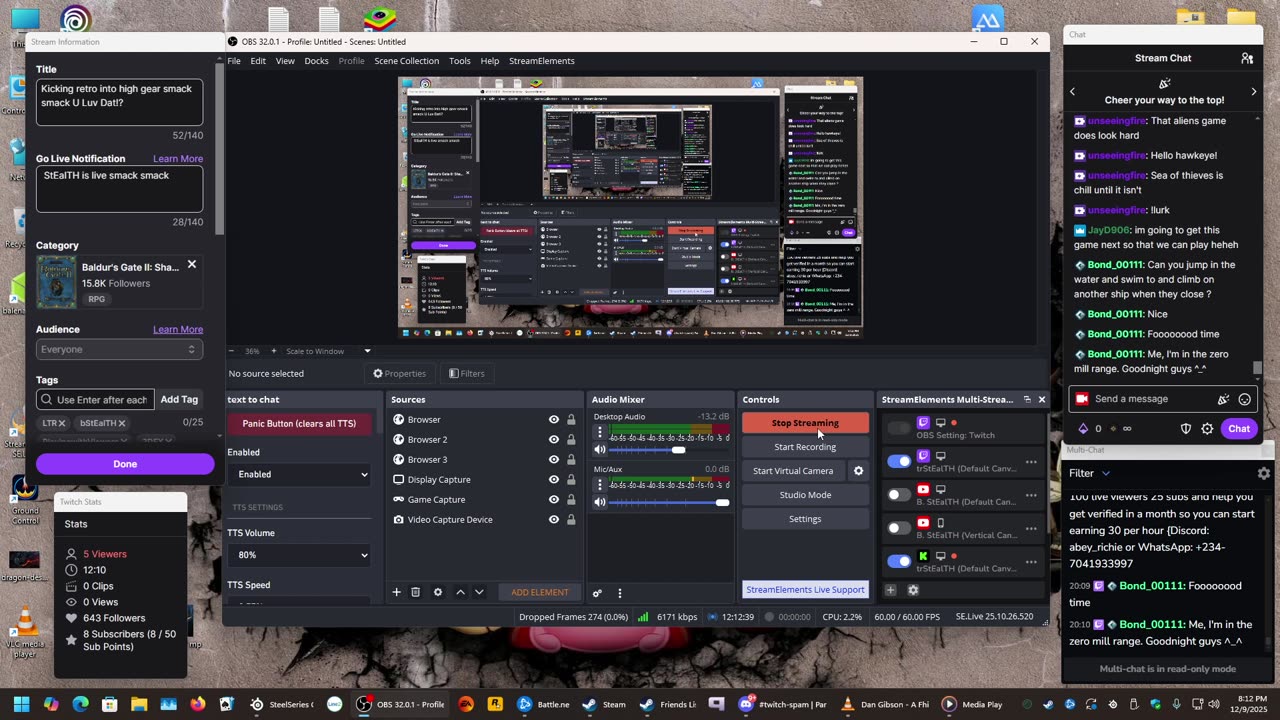Screen dimensions: 1280x720
Task: Open the Edit menu
Action: click(x=258, y=61)
